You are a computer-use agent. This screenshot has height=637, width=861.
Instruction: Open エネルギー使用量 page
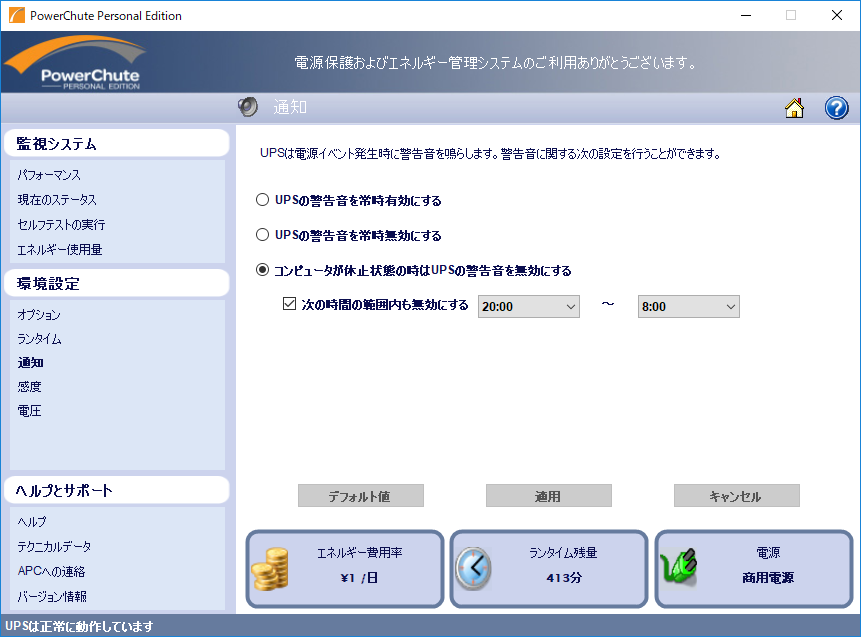[x=60, y=249]
